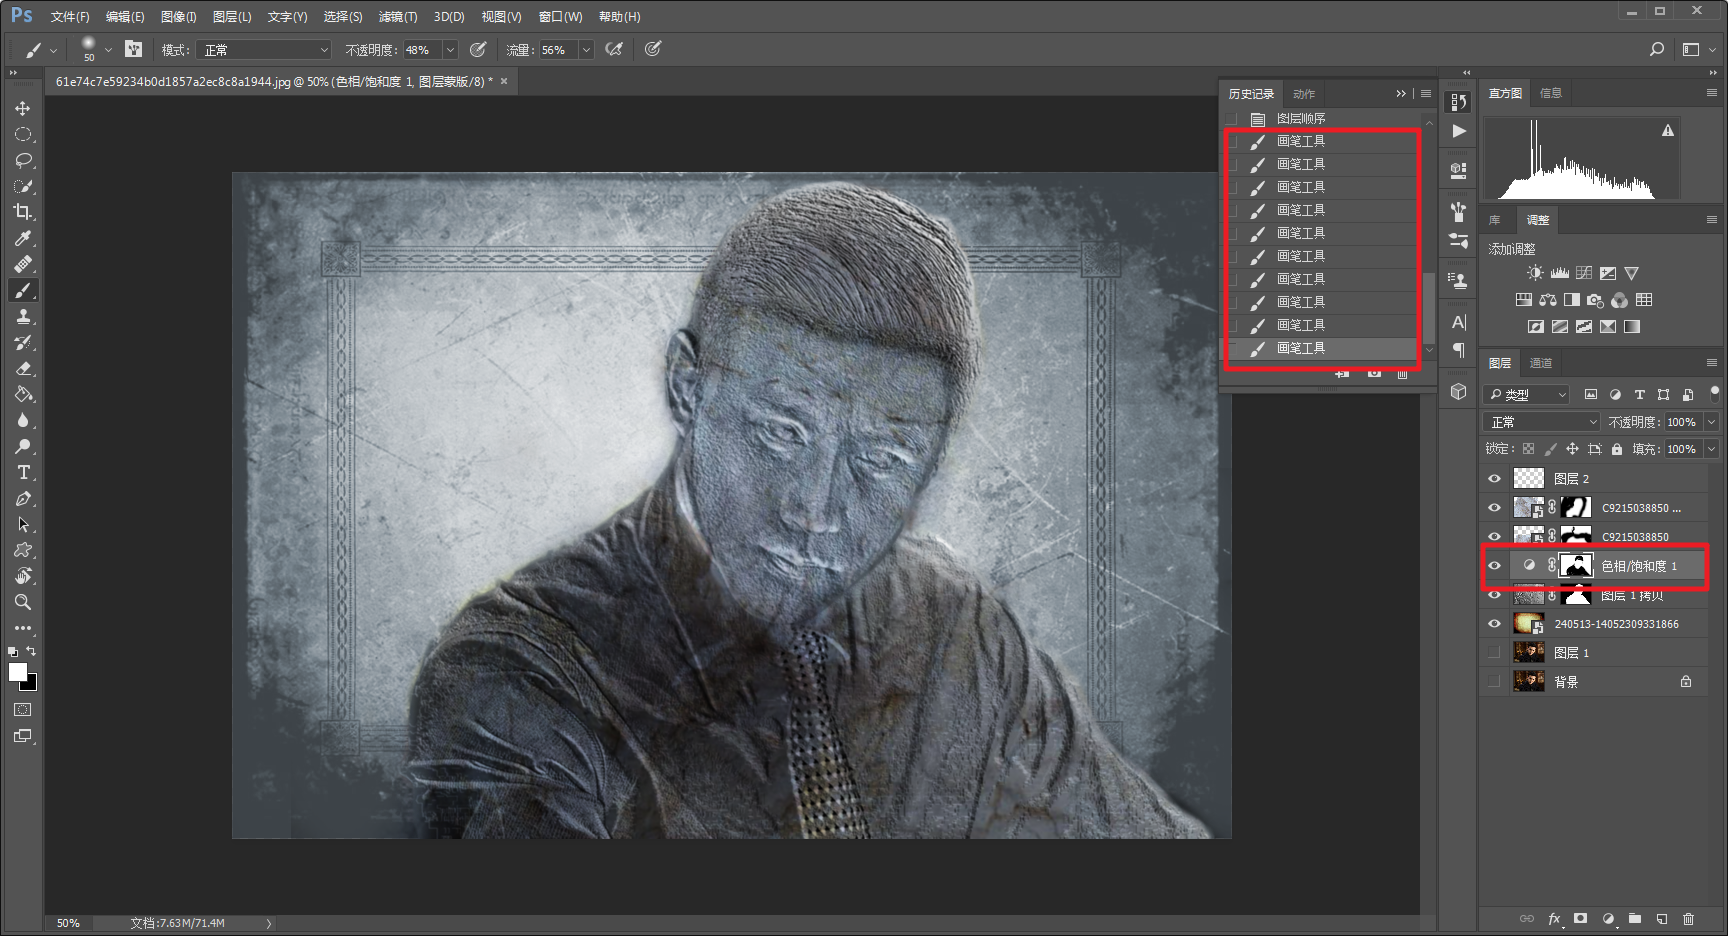Image resolution: width=1728 pixels, height=936 pixels.
Task: Open the 填充 fill dropdown arrow
Action: tap(1711, 449)
